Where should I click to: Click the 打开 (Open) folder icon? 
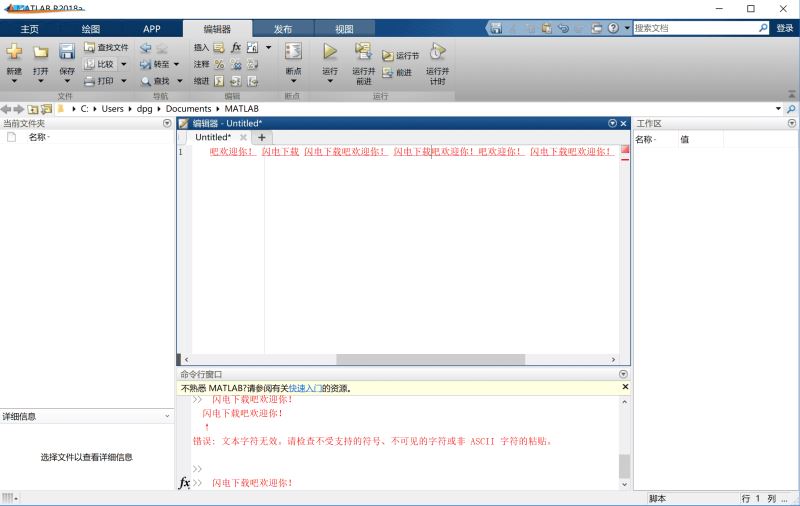pos(41,51)
